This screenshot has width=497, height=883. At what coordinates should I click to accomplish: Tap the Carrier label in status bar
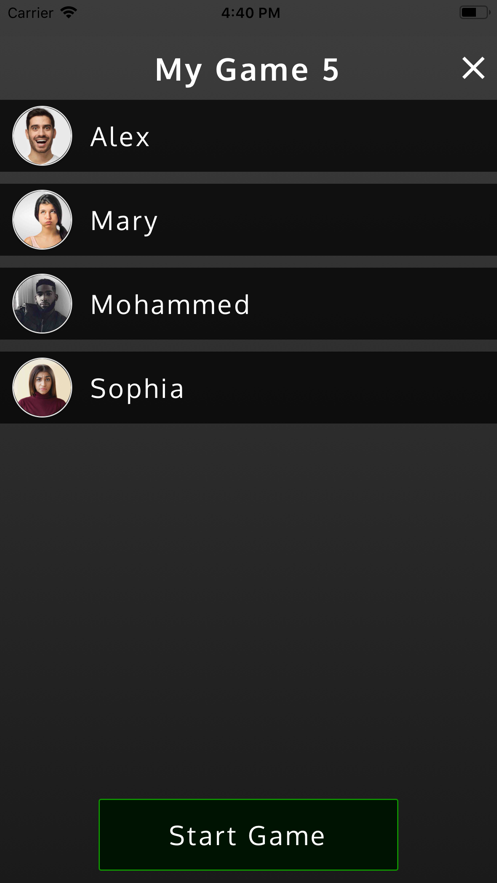pos(31,12)
